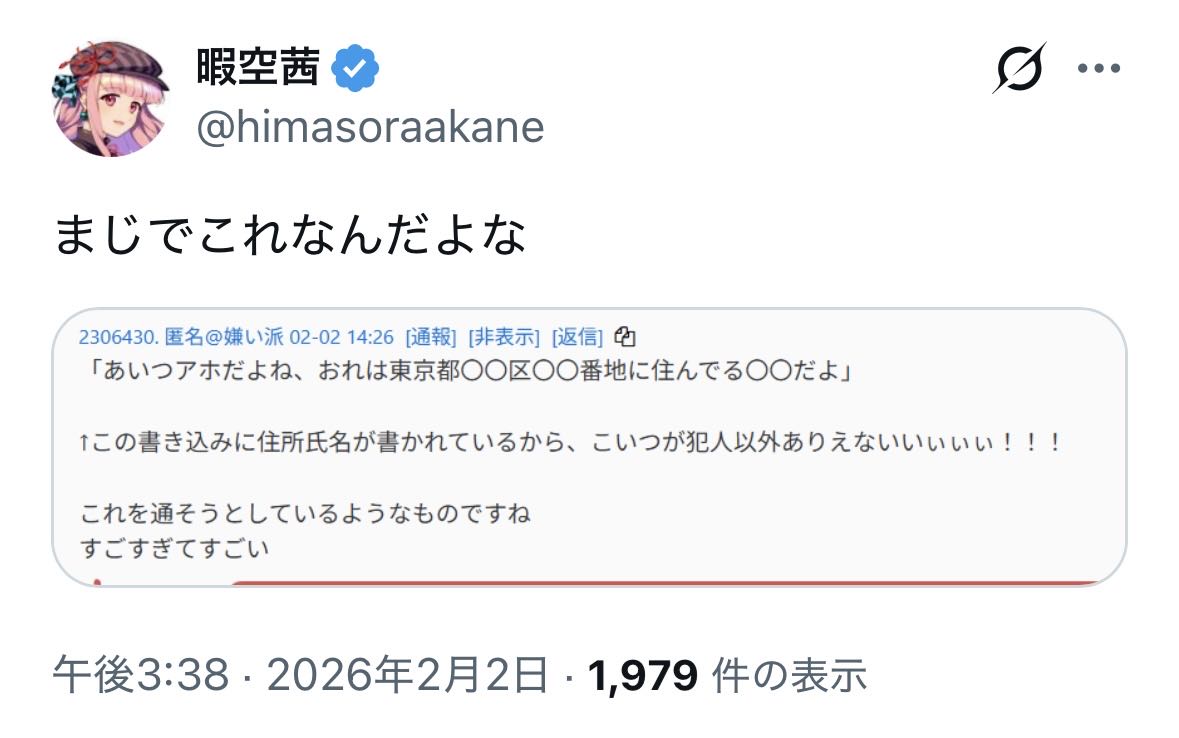Open the 暇空茜 profile avatar
The height and width of the screenshot is (738, 1179).
coord(108,99)
